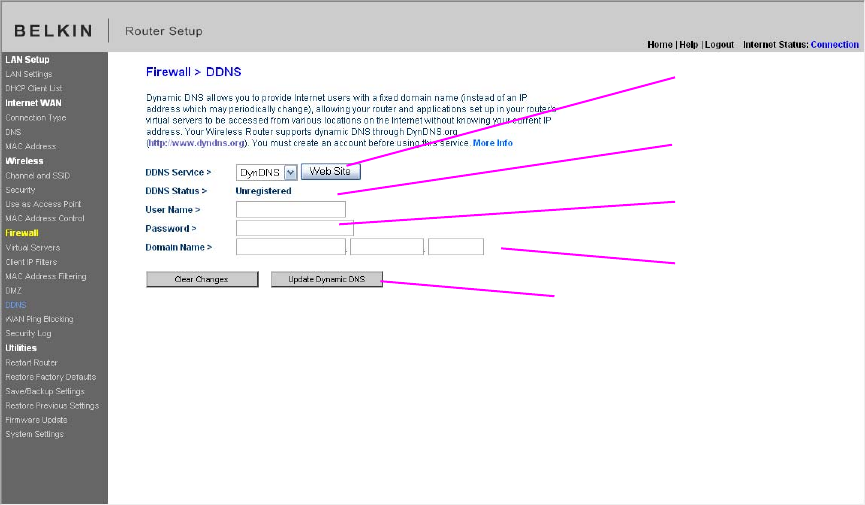Open Channel and SSID settings

[x=38, y=176]
